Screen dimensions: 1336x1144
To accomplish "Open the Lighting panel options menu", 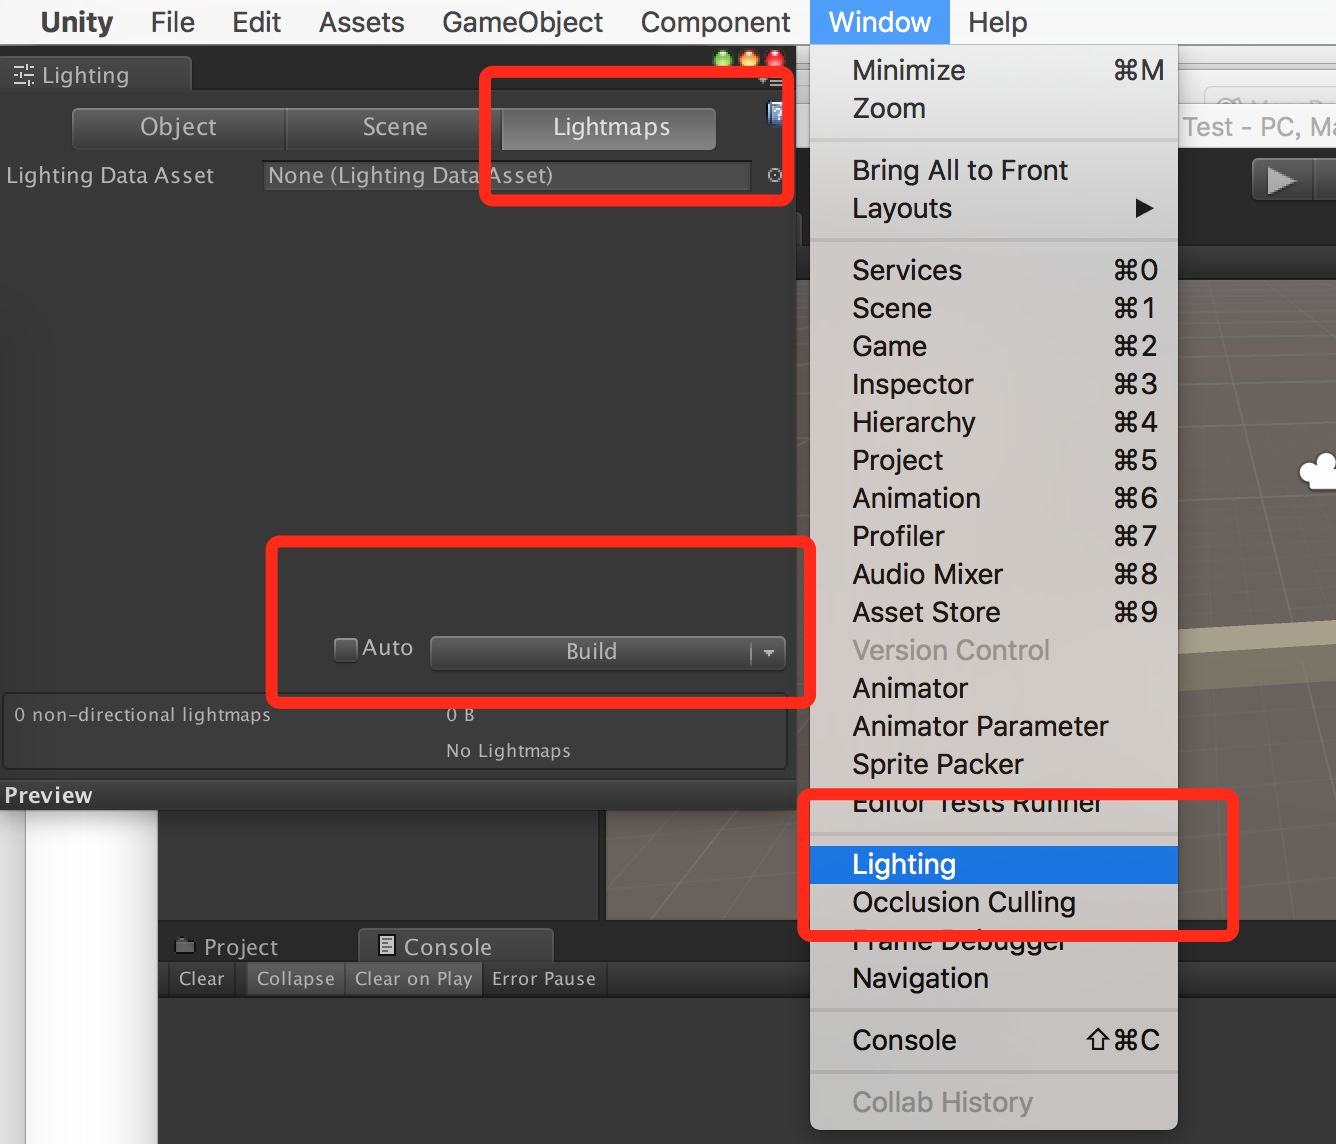I will pyautogui.click(x=770, y=80).
